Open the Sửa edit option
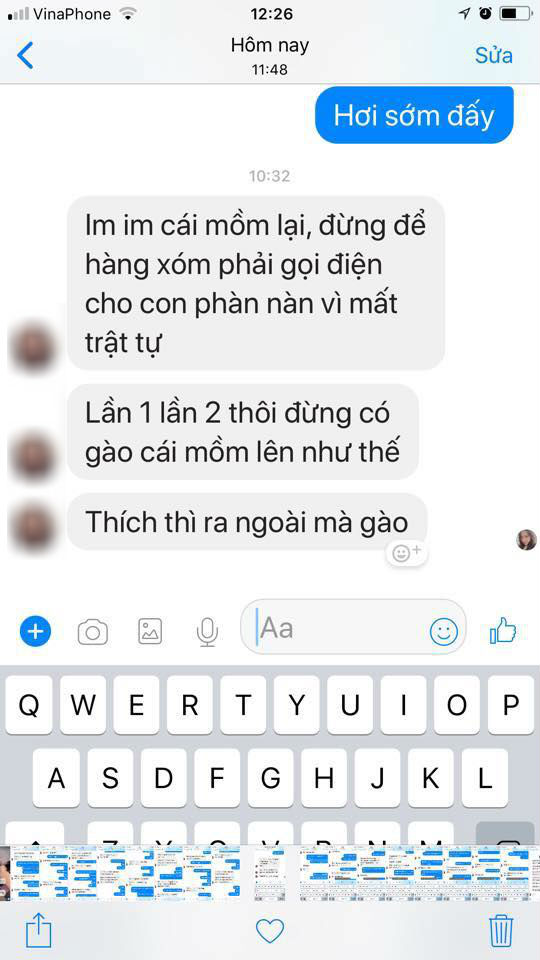 pos(493,55)
